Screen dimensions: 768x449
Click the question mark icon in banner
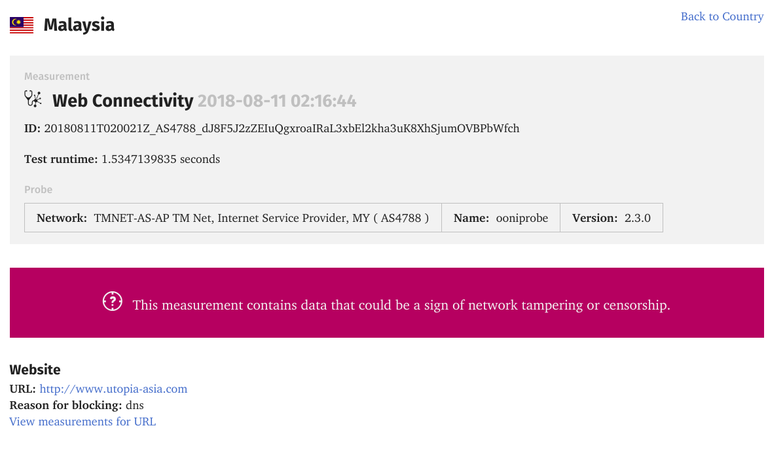pos(112,302)
